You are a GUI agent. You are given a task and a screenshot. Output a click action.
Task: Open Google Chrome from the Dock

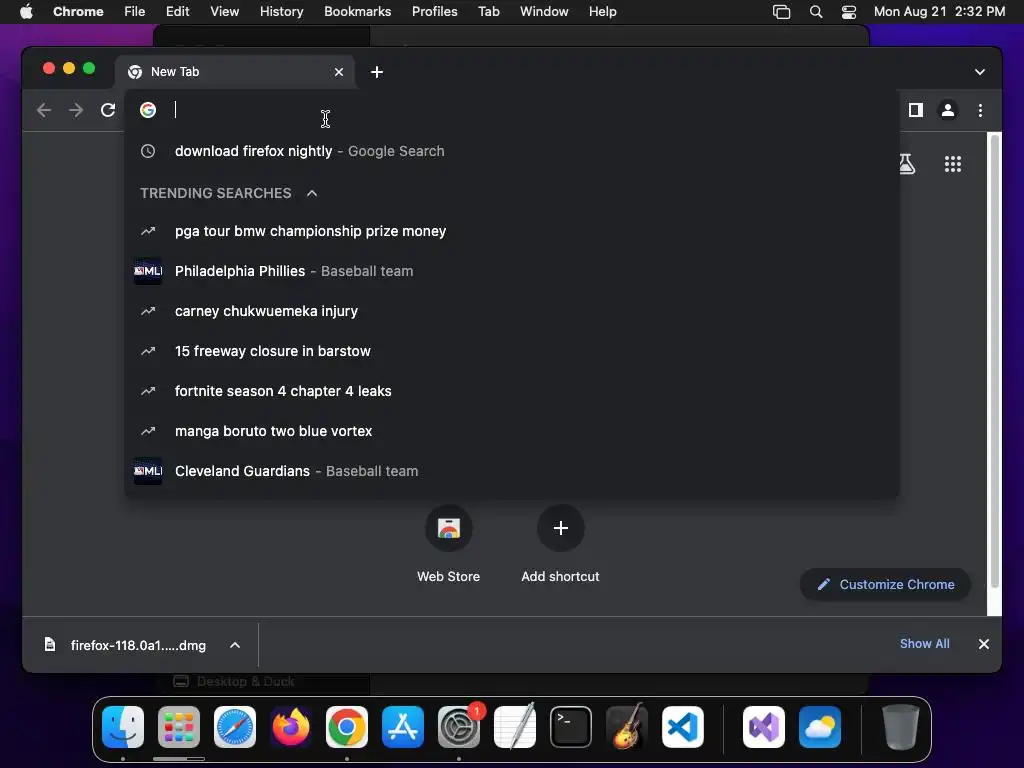tap(347, 727)
